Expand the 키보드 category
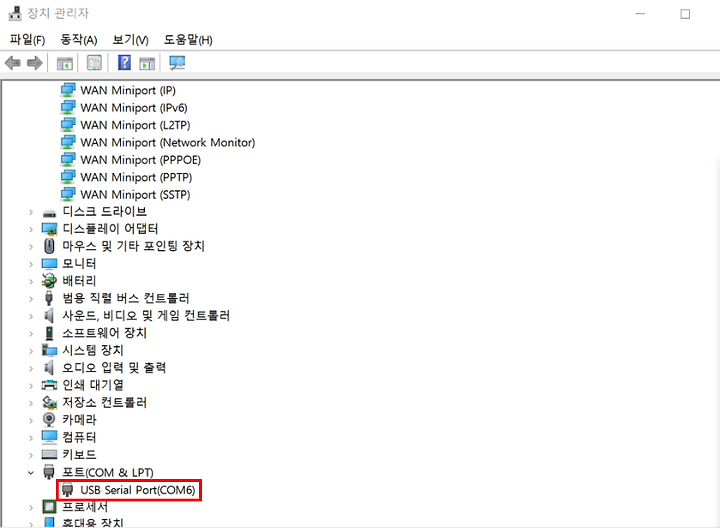This screenshot has width=720, height=528. point(31,455)
